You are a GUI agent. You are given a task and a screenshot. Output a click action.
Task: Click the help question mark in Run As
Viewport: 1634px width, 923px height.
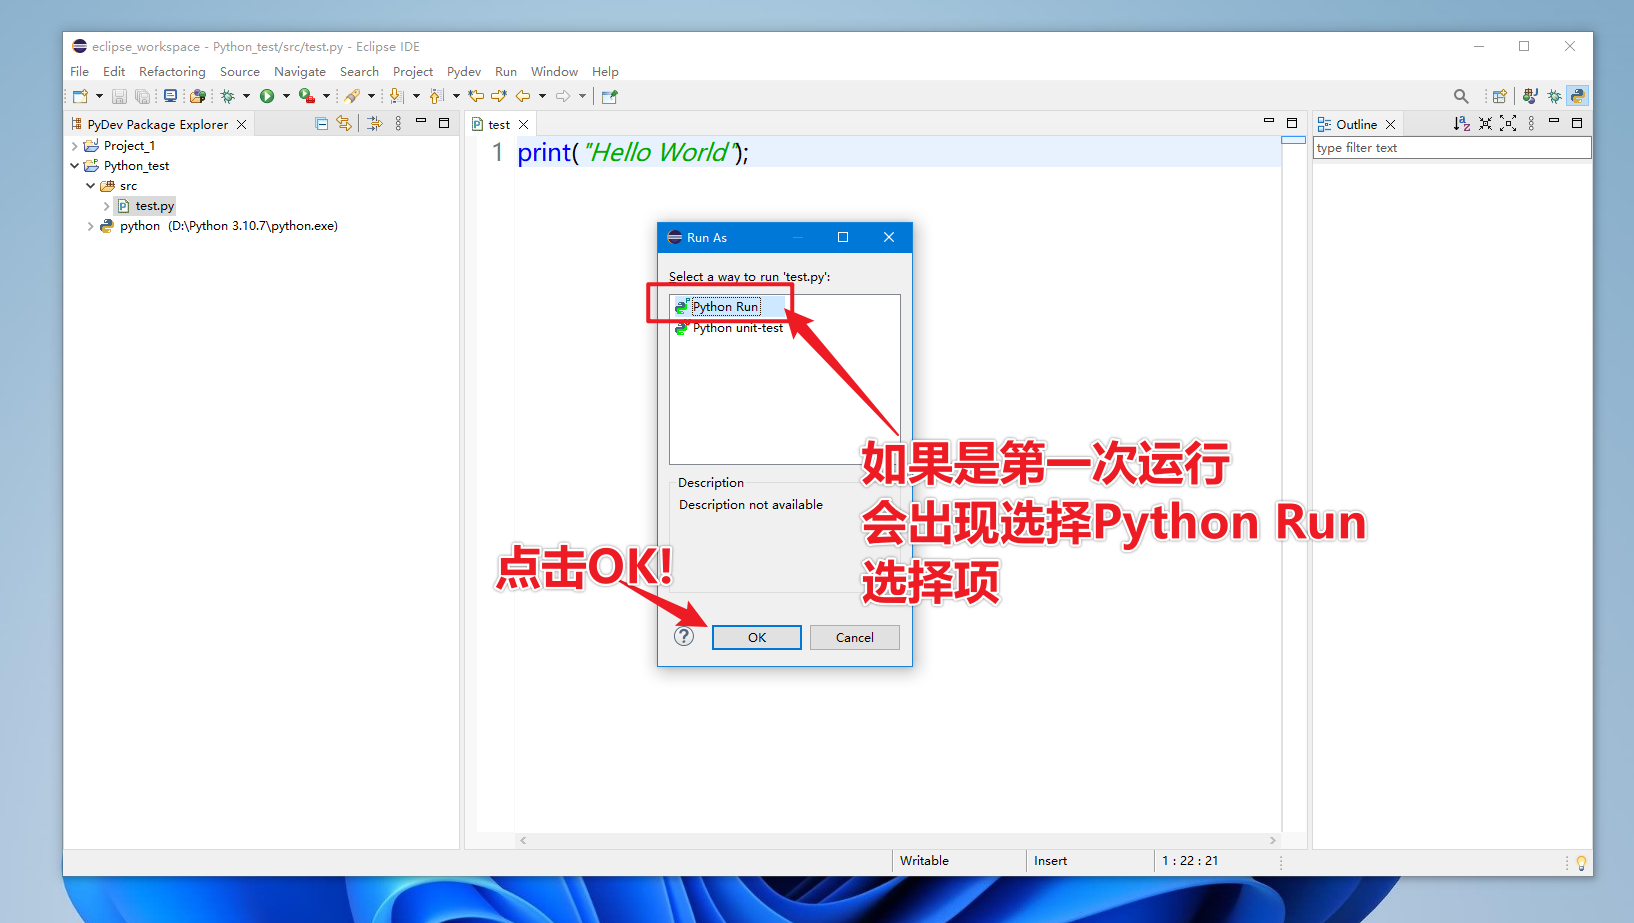click(684, 636)
